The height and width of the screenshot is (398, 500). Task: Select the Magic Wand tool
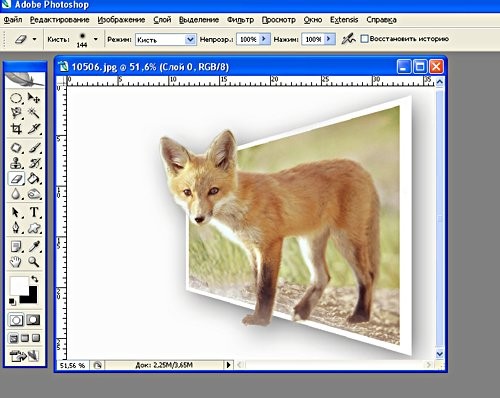[34, 113]
